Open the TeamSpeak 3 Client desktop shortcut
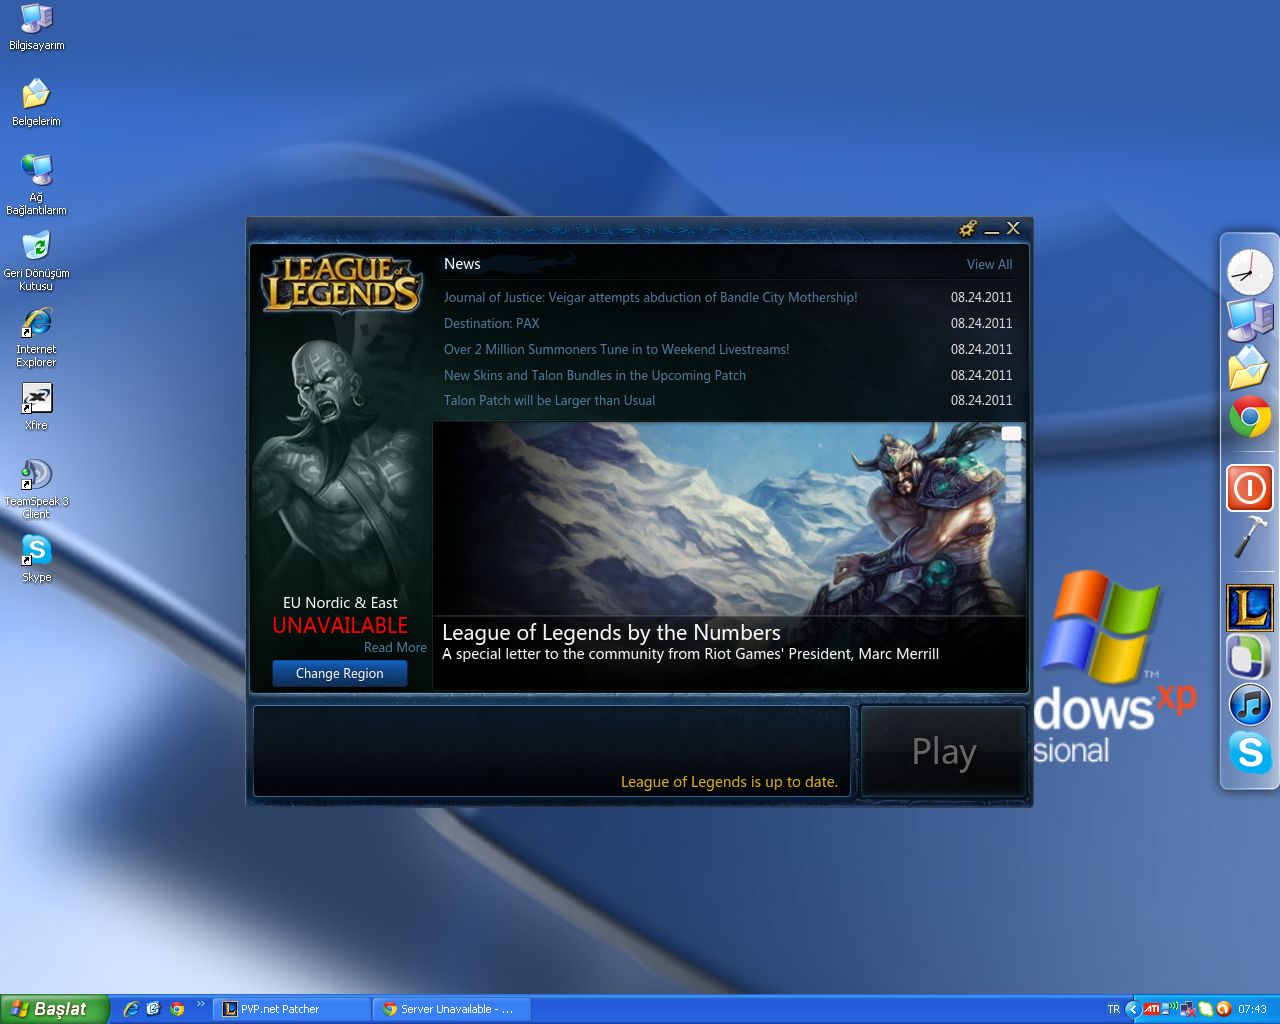The width and height of the screenshot is (1280, 1024). pos(36,476)
